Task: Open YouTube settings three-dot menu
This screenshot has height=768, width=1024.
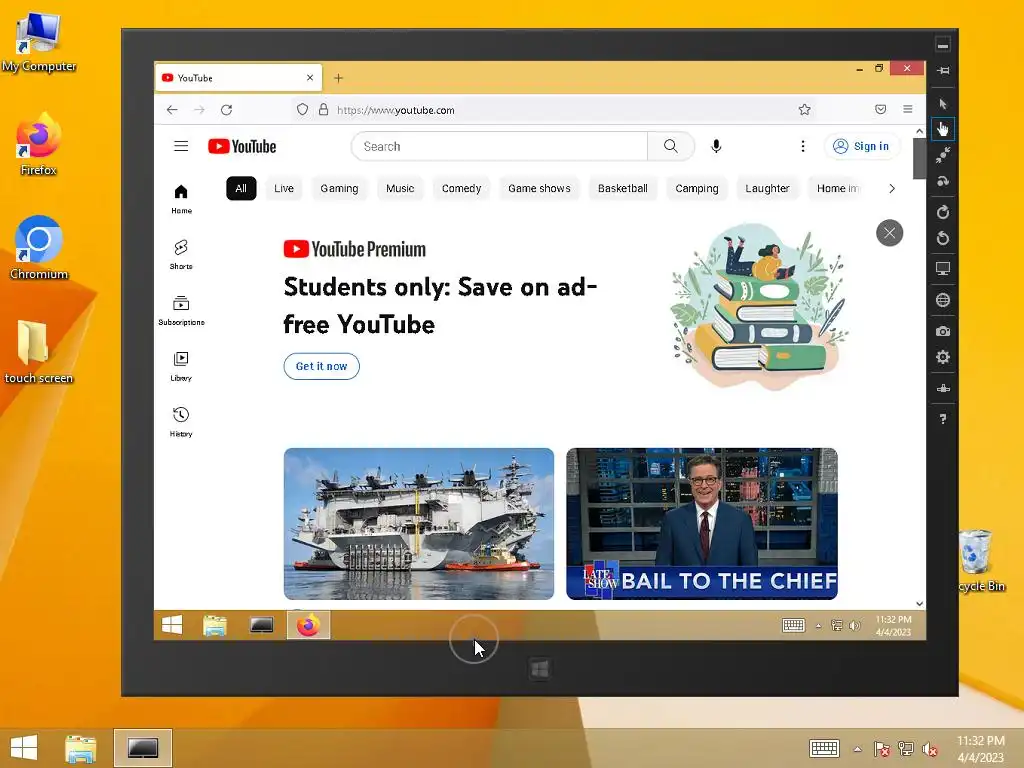Action: point(803,146)
